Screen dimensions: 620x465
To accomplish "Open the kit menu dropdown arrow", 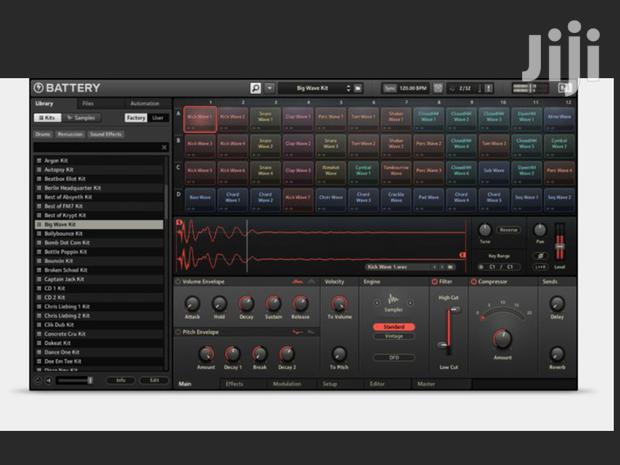I will pyautogui.click(x=270, y=88).
